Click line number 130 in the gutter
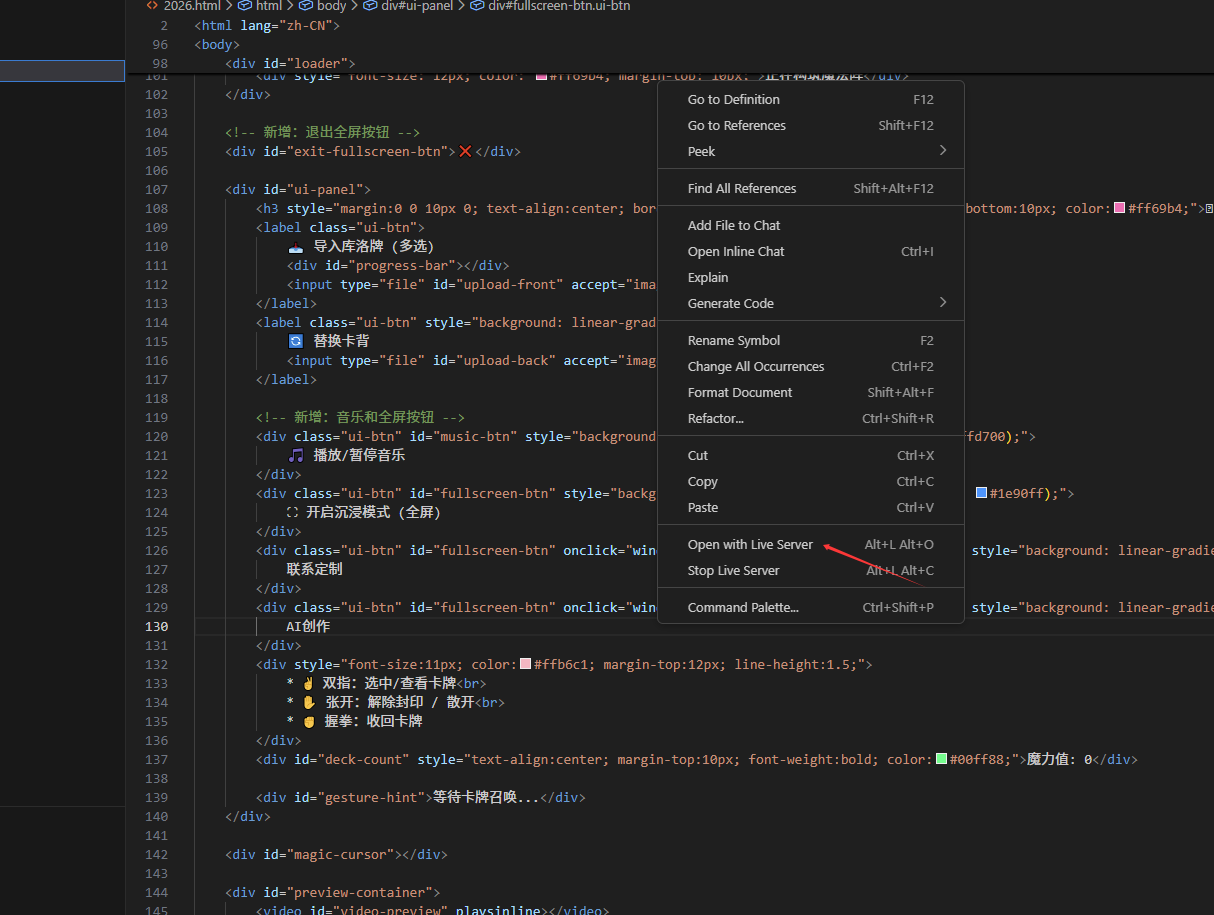The height and width of the screenshot is (915, 1214). point(156,627)
